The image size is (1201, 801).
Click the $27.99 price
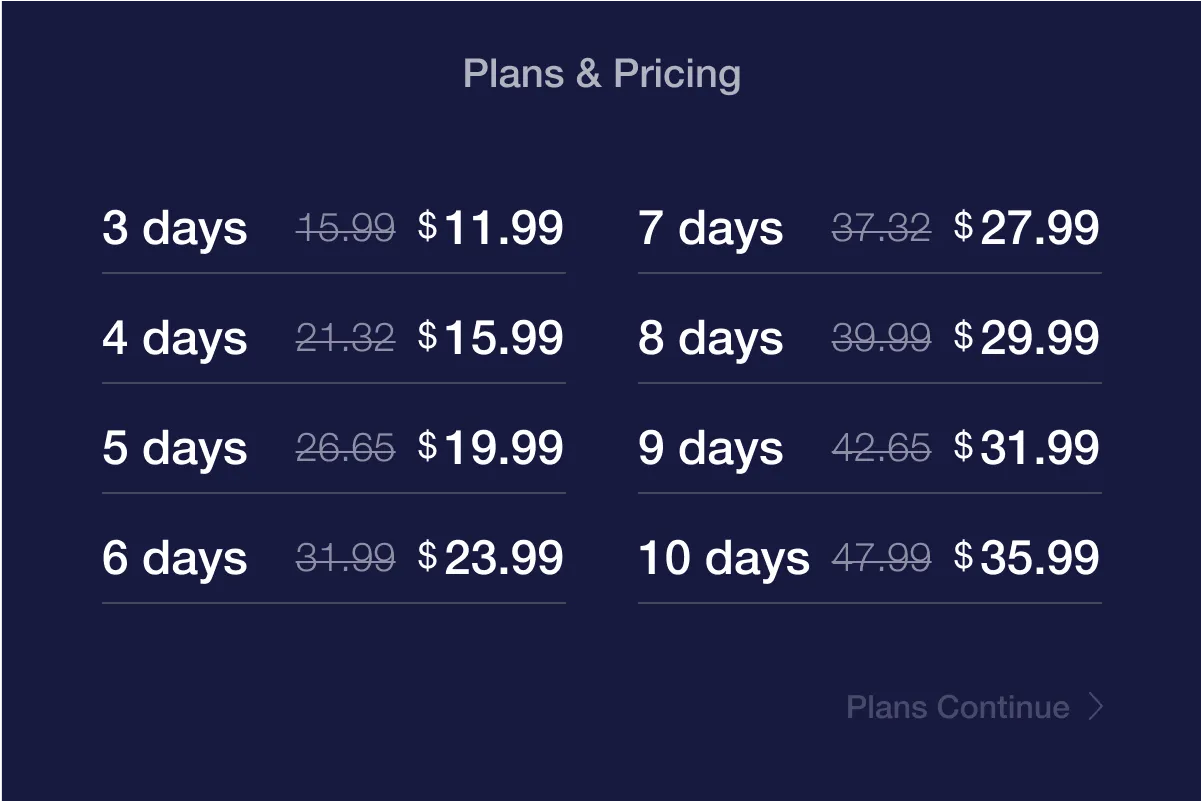[1027, 228]
